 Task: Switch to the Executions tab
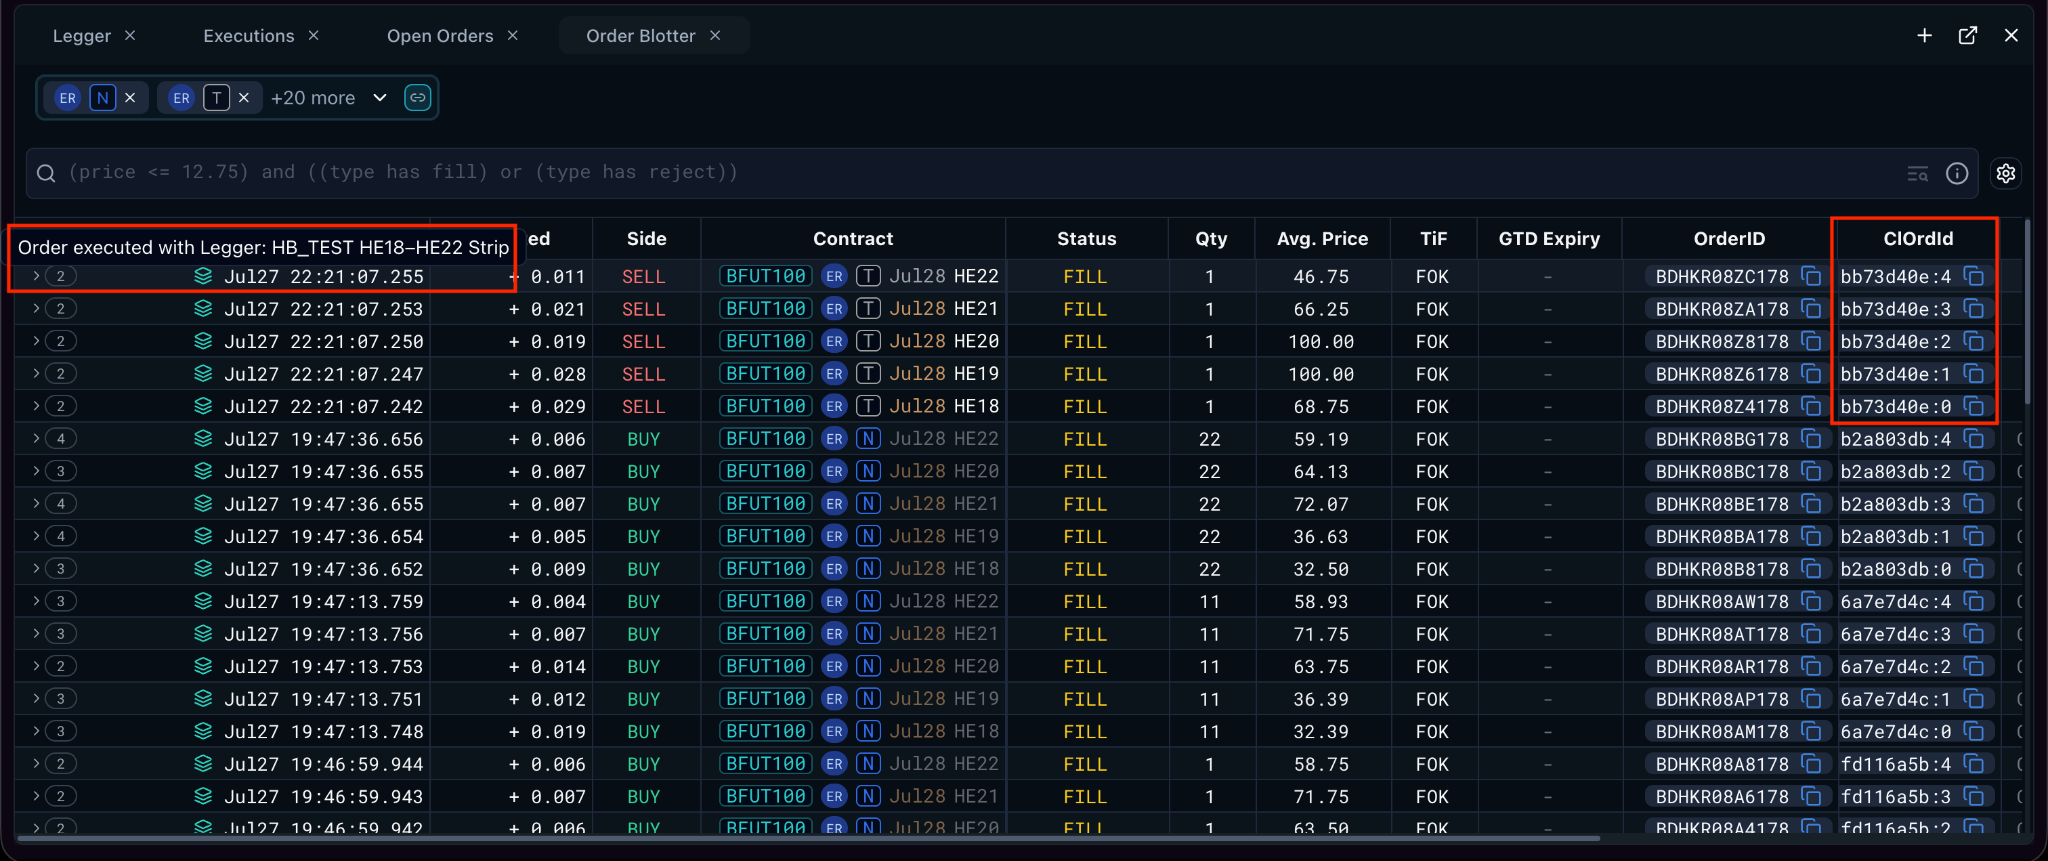pyautogui.click(x=249, y=36)
